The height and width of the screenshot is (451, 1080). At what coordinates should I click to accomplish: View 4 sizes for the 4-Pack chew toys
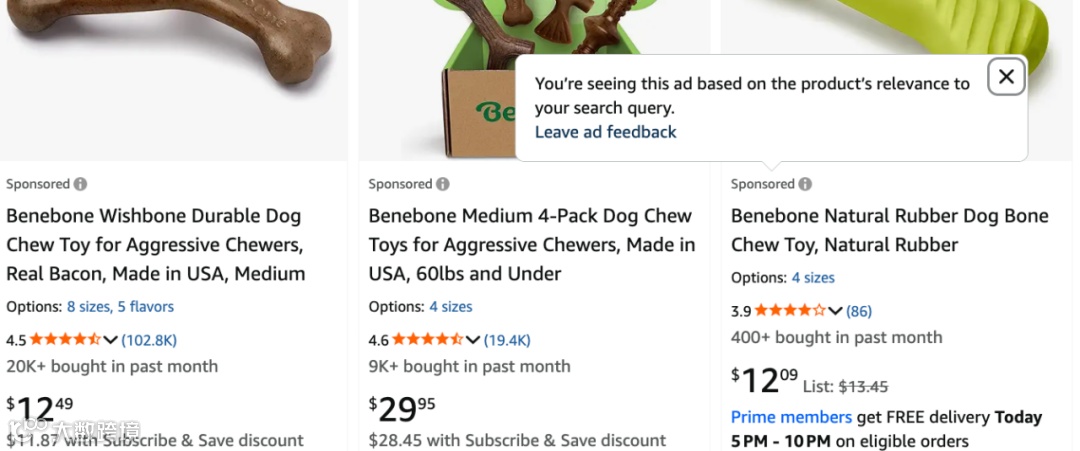click(x=451, y=307)
